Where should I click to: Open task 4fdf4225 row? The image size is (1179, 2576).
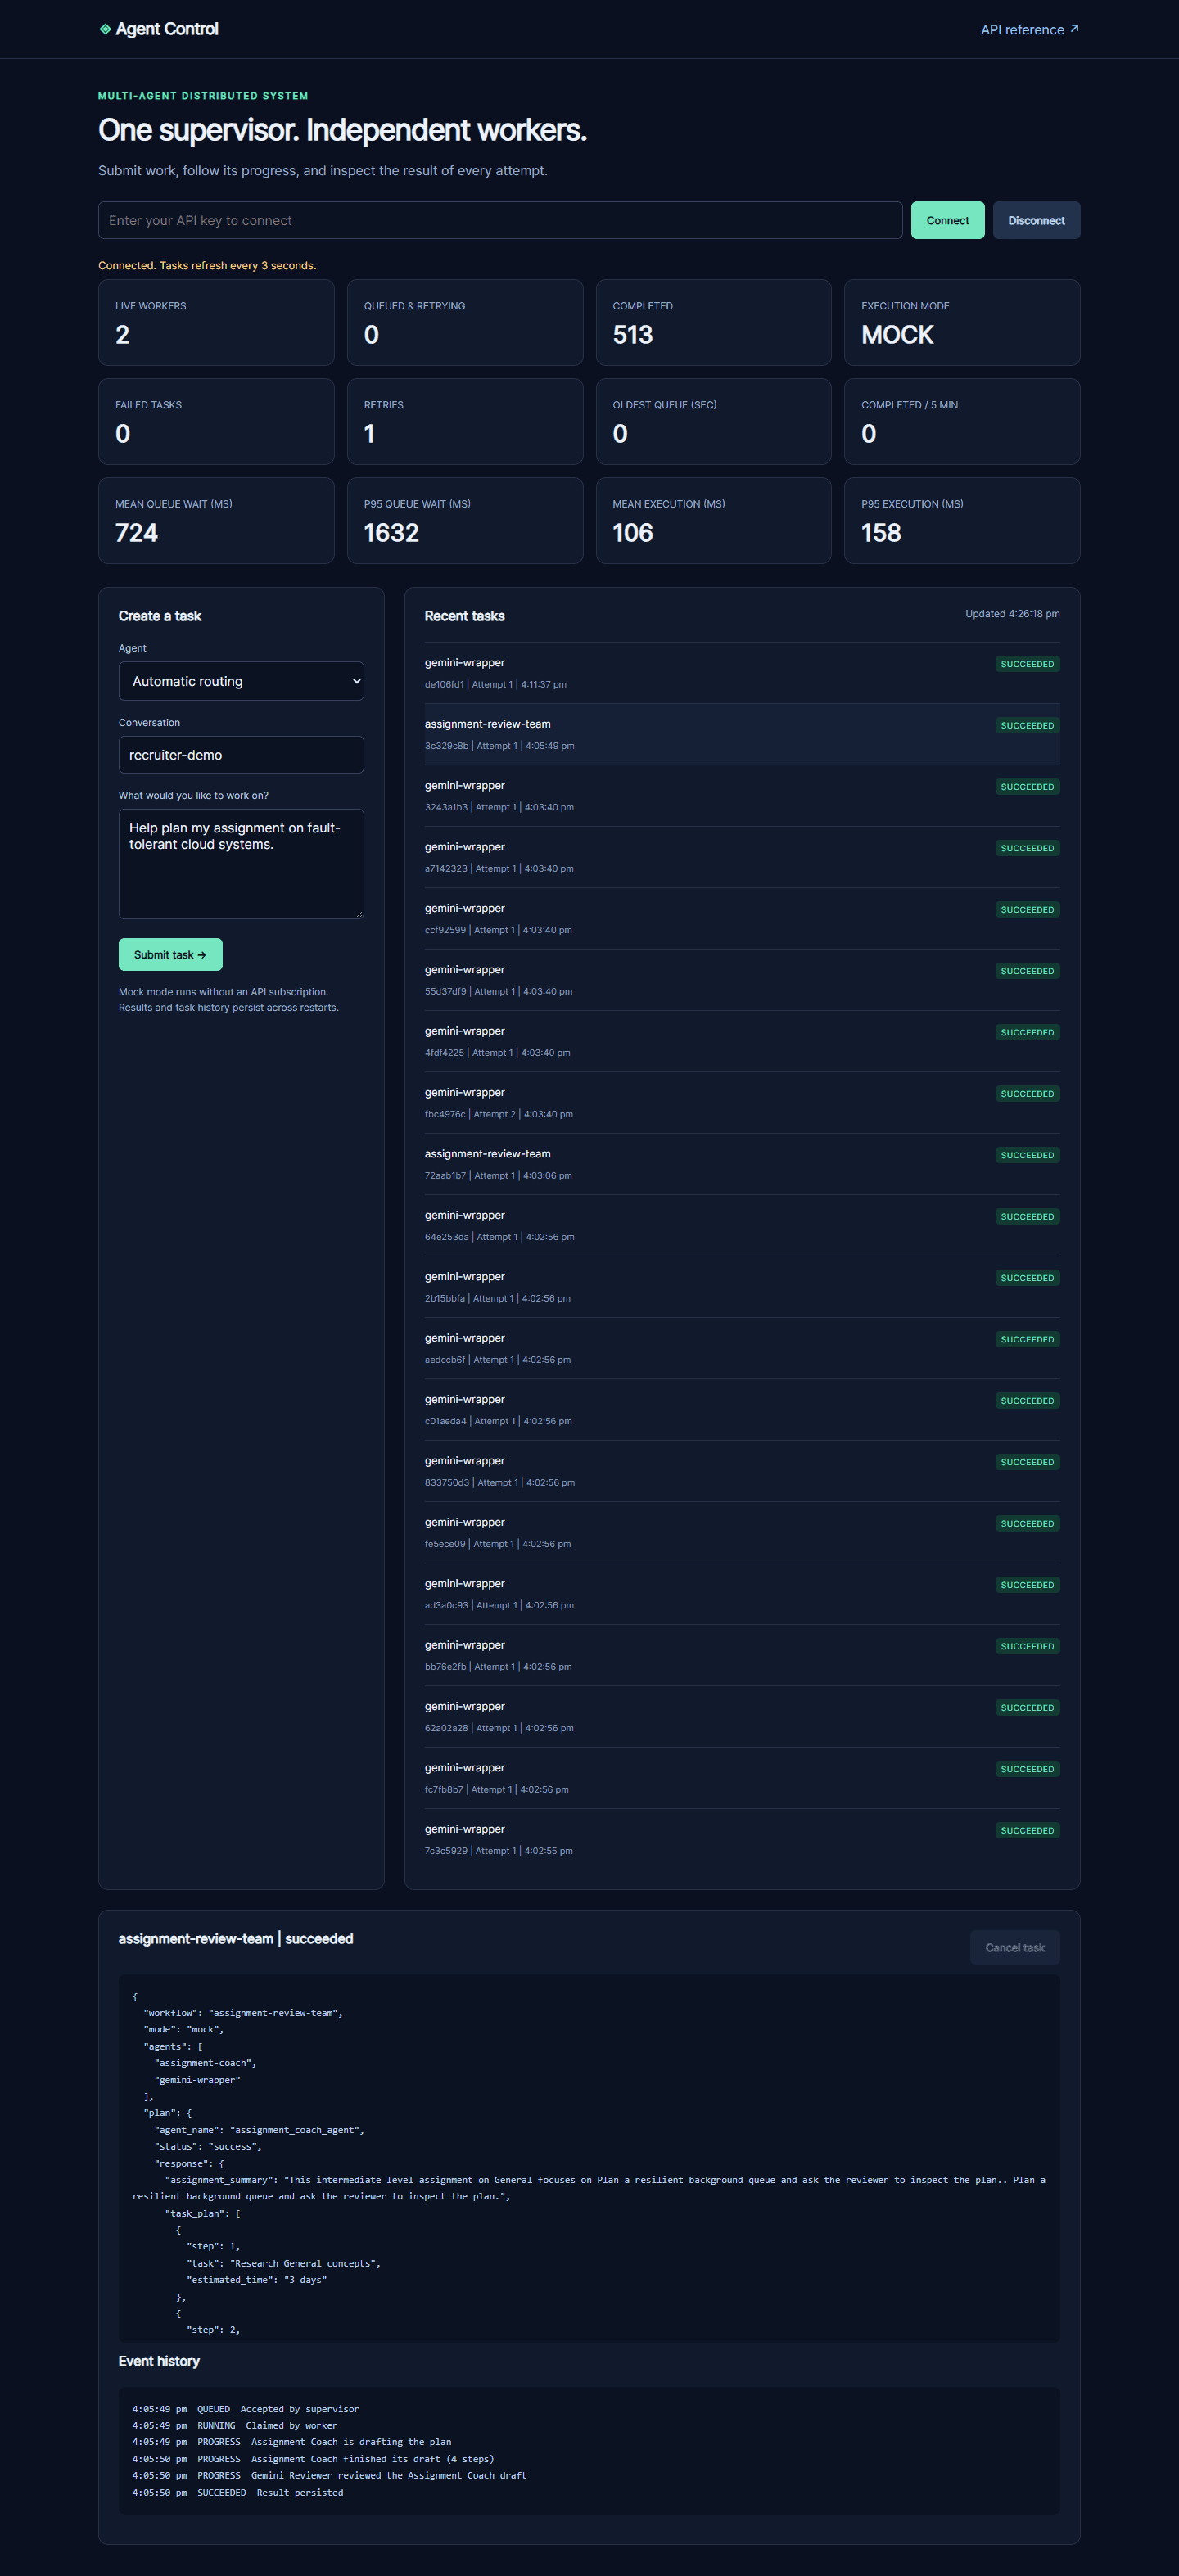pyautogui.click(x=742, y=1041)
